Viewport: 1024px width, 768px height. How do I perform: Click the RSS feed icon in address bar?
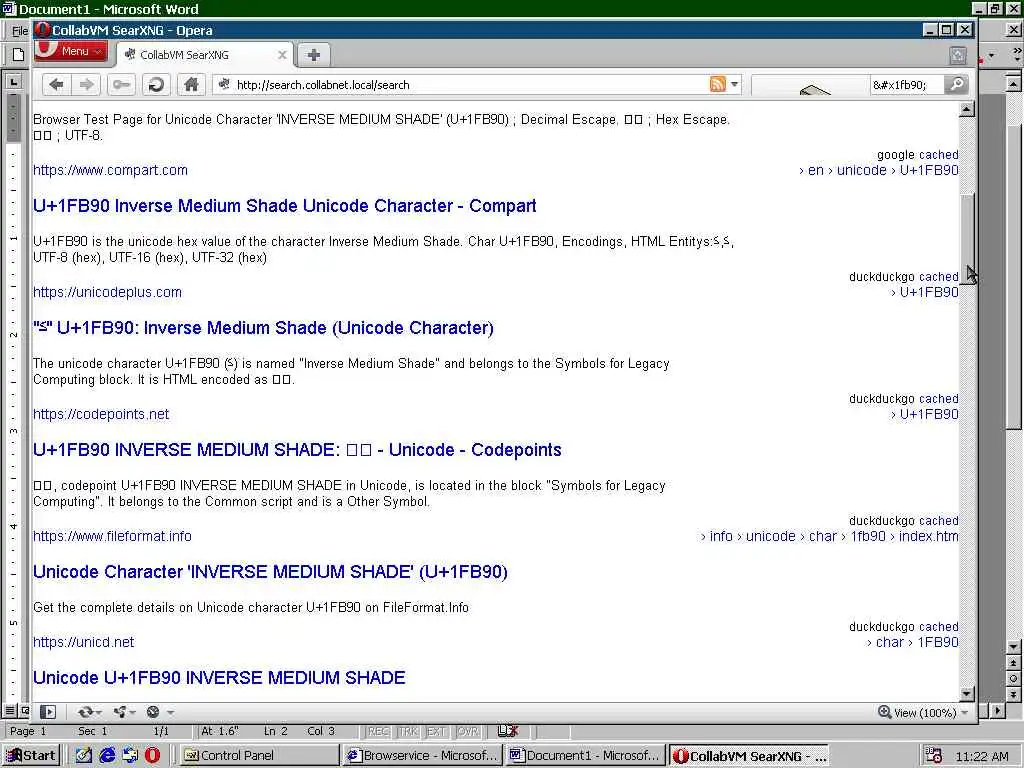click(717, 84)
